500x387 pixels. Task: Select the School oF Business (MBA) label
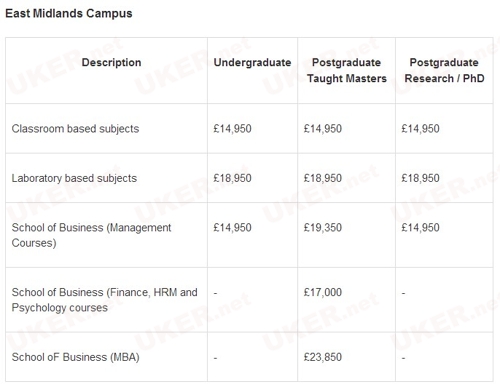tap(76, 357)
